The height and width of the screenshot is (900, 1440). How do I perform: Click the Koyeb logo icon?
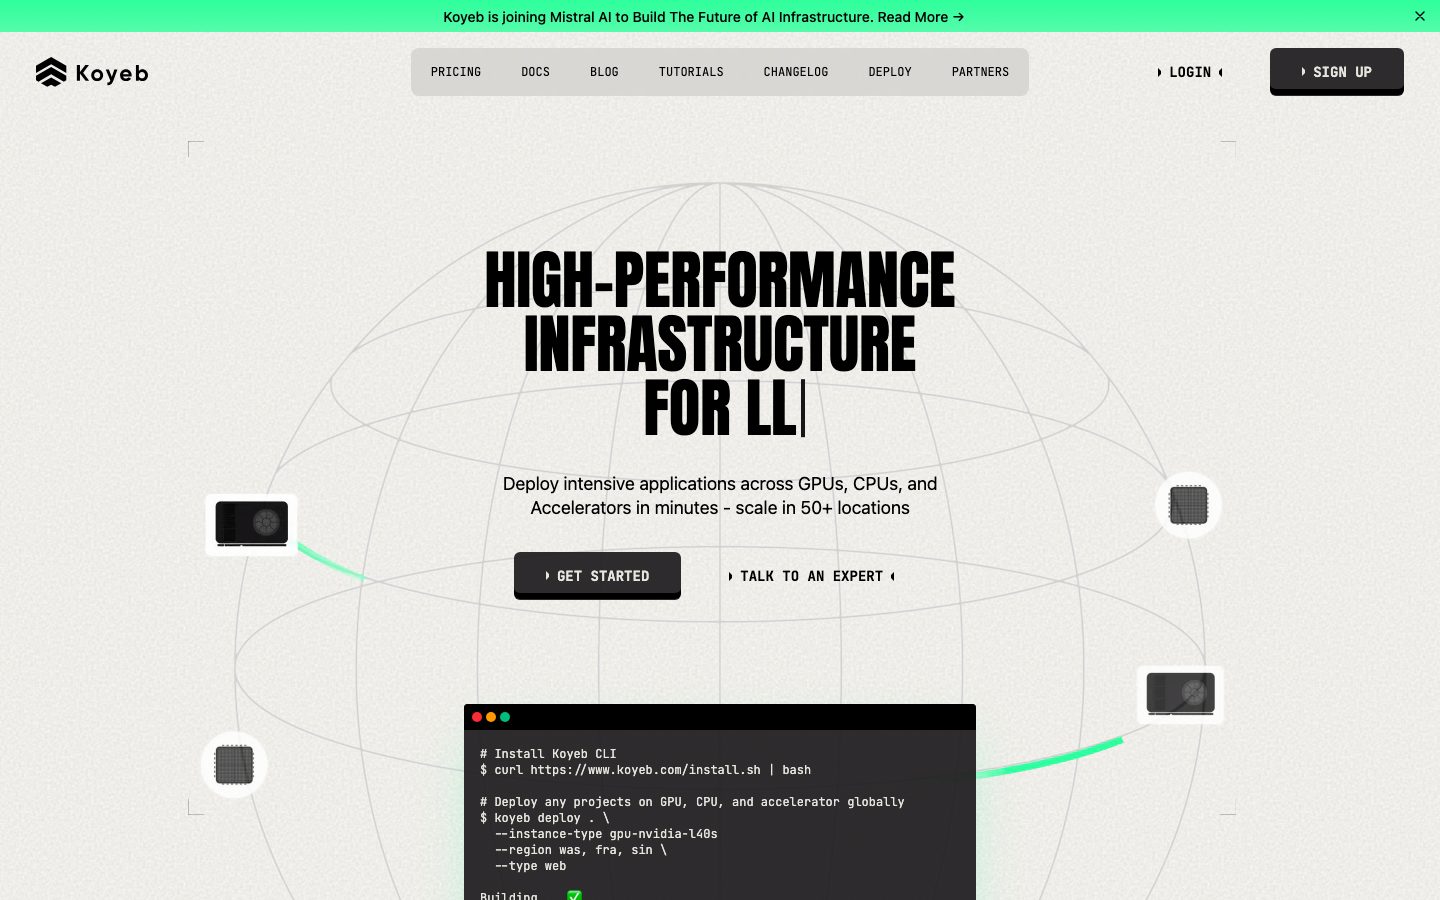tap(51, 72)
